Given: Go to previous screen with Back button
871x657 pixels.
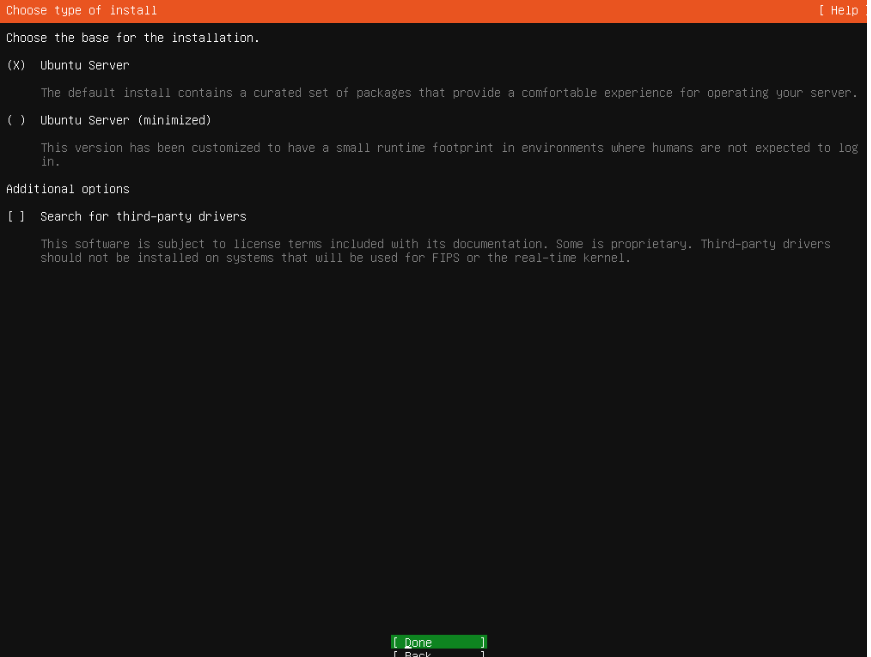Looking at the screenshot, I should (x=439, y=654).
